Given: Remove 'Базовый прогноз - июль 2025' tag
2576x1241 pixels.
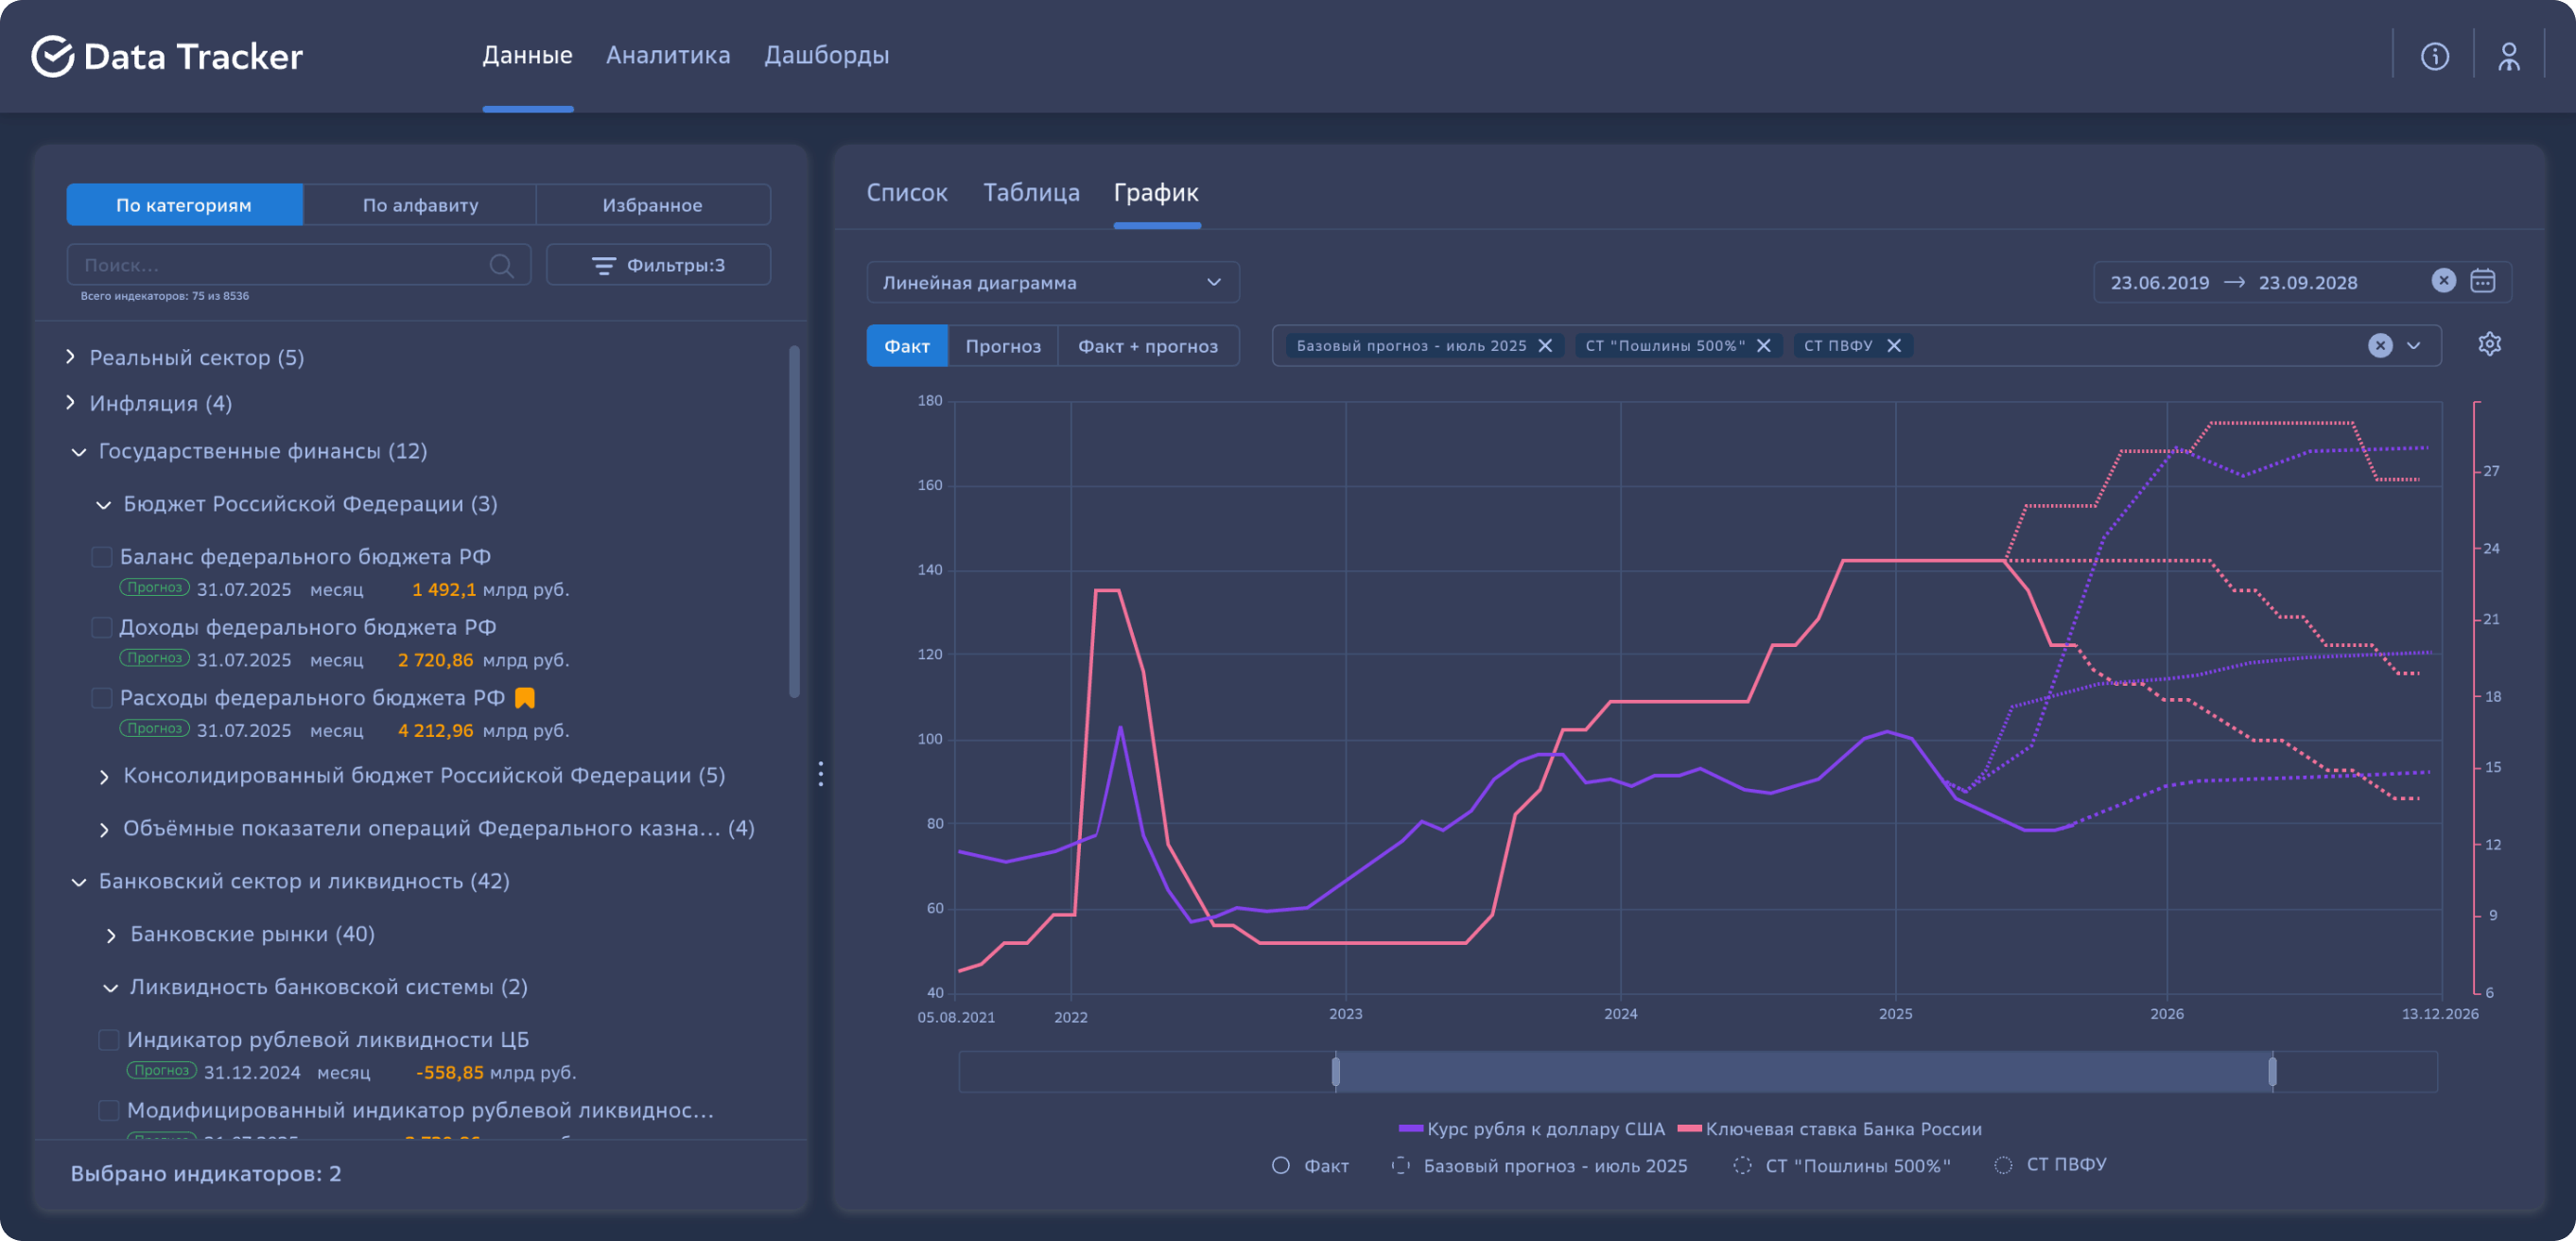Looking at the screenshot, I should pyautogui.click(x=1545, y=346).
